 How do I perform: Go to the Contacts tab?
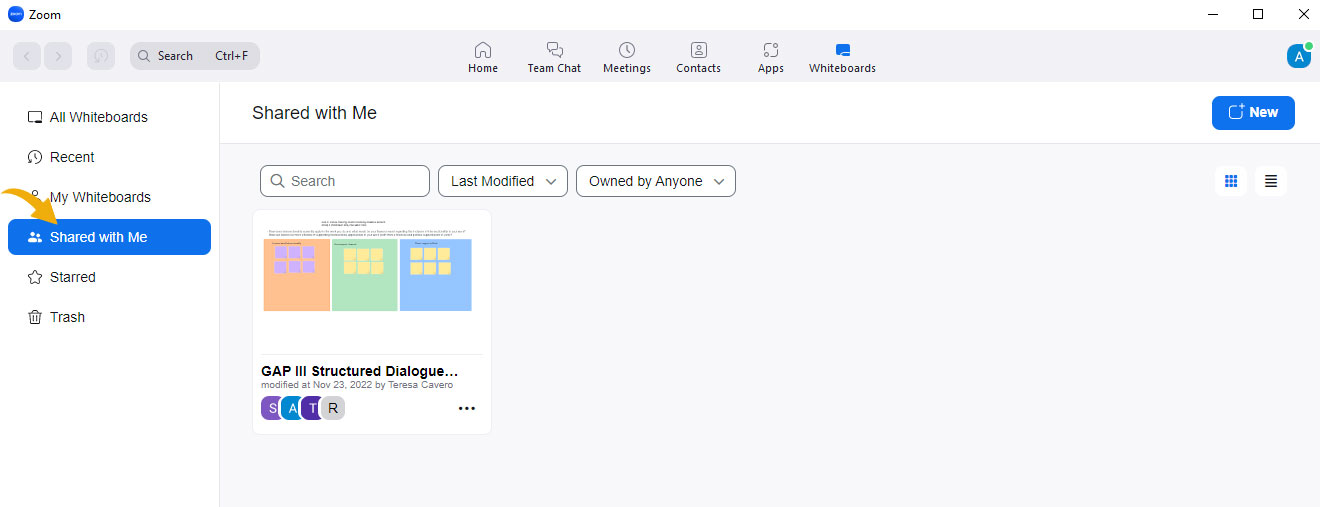(698, 58)
